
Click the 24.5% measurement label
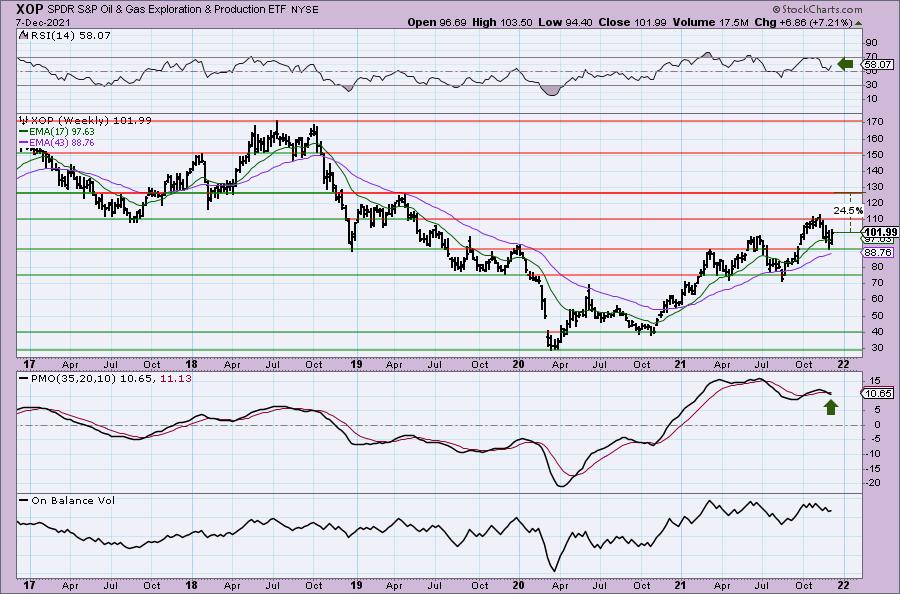pos(848,211)
